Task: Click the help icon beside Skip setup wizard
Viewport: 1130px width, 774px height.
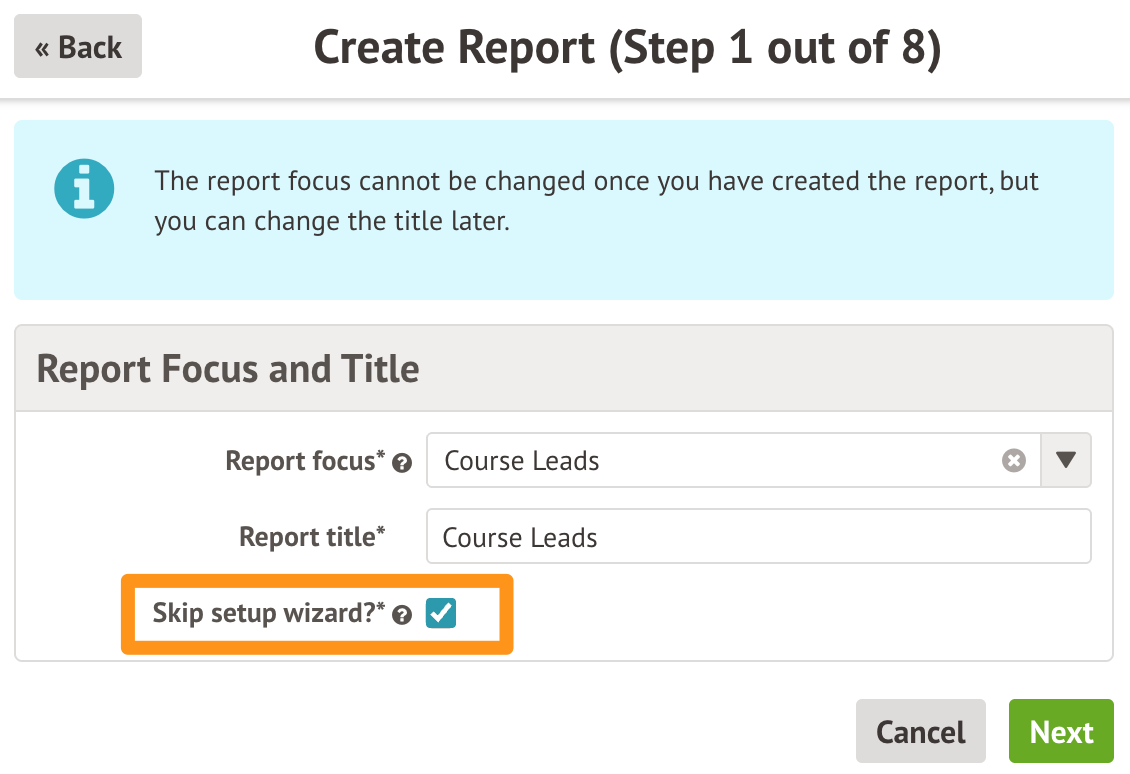Action: (x=402, y=616)
